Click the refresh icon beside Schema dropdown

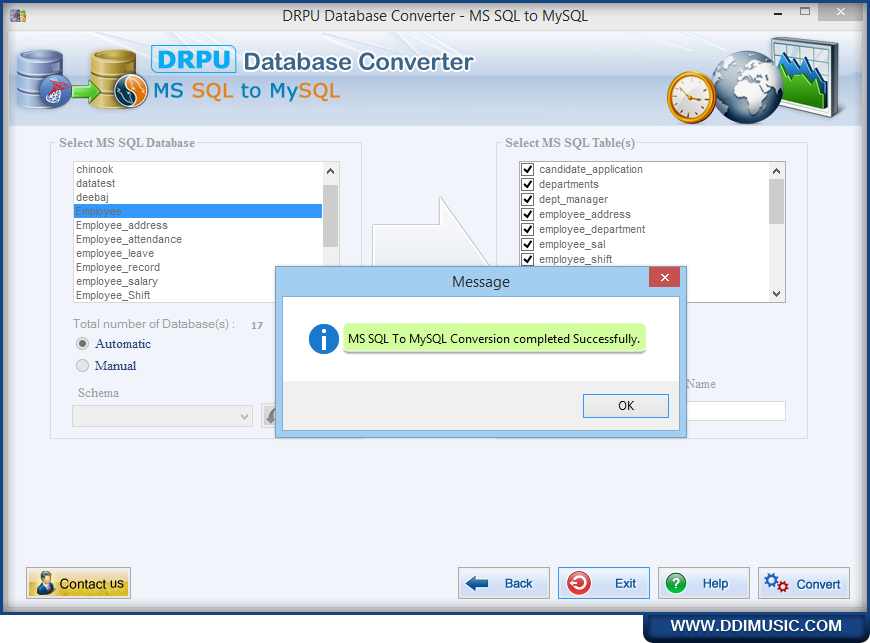click(269, 416)
